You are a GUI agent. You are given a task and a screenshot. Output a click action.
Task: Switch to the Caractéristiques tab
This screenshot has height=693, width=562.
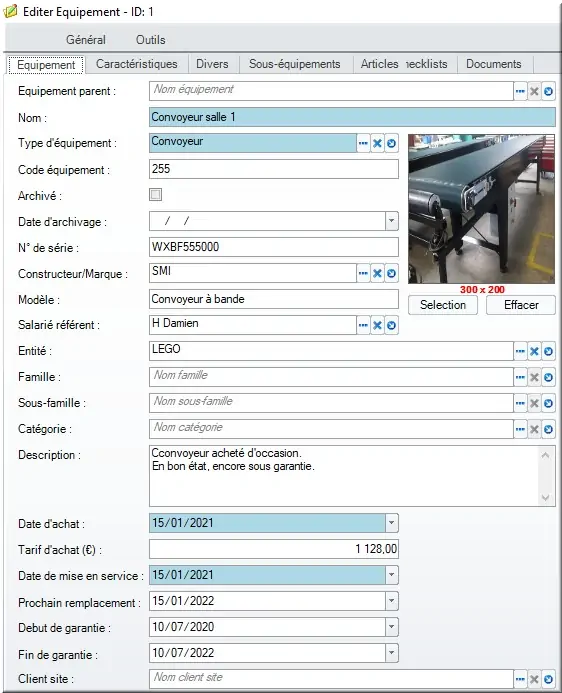point(137,64)
